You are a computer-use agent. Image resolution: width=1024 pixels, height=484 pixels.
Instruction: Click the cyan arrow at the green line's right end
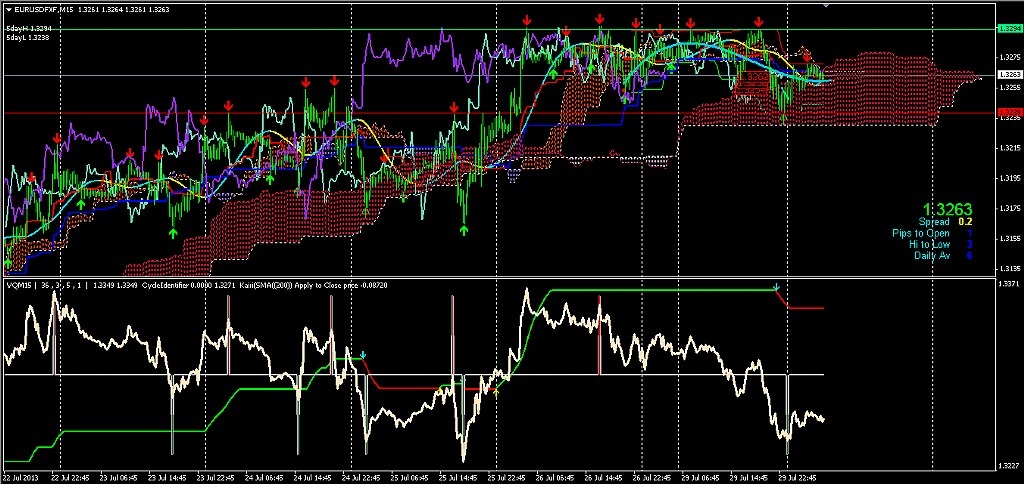pyautogui.click(x=777, y=288)
